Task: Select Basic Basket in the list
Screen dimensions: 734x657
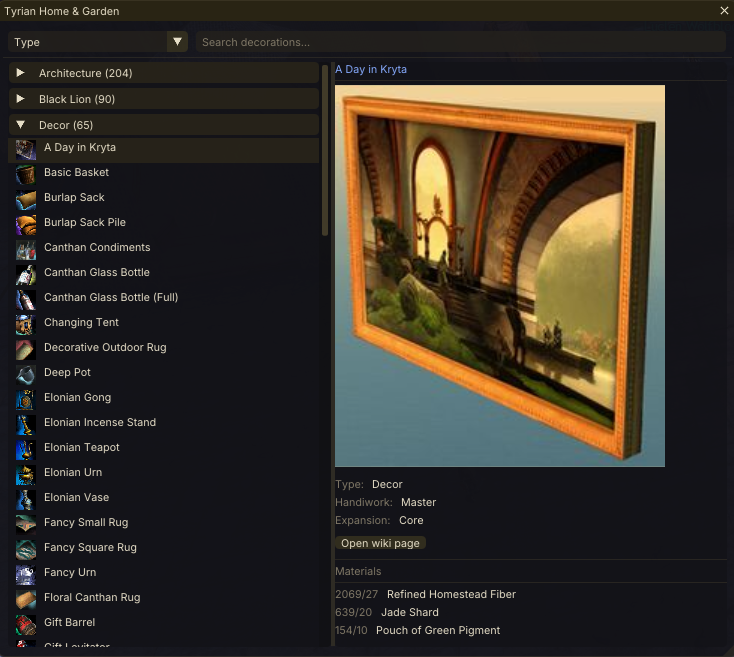Action: click(x=164, y=175)
